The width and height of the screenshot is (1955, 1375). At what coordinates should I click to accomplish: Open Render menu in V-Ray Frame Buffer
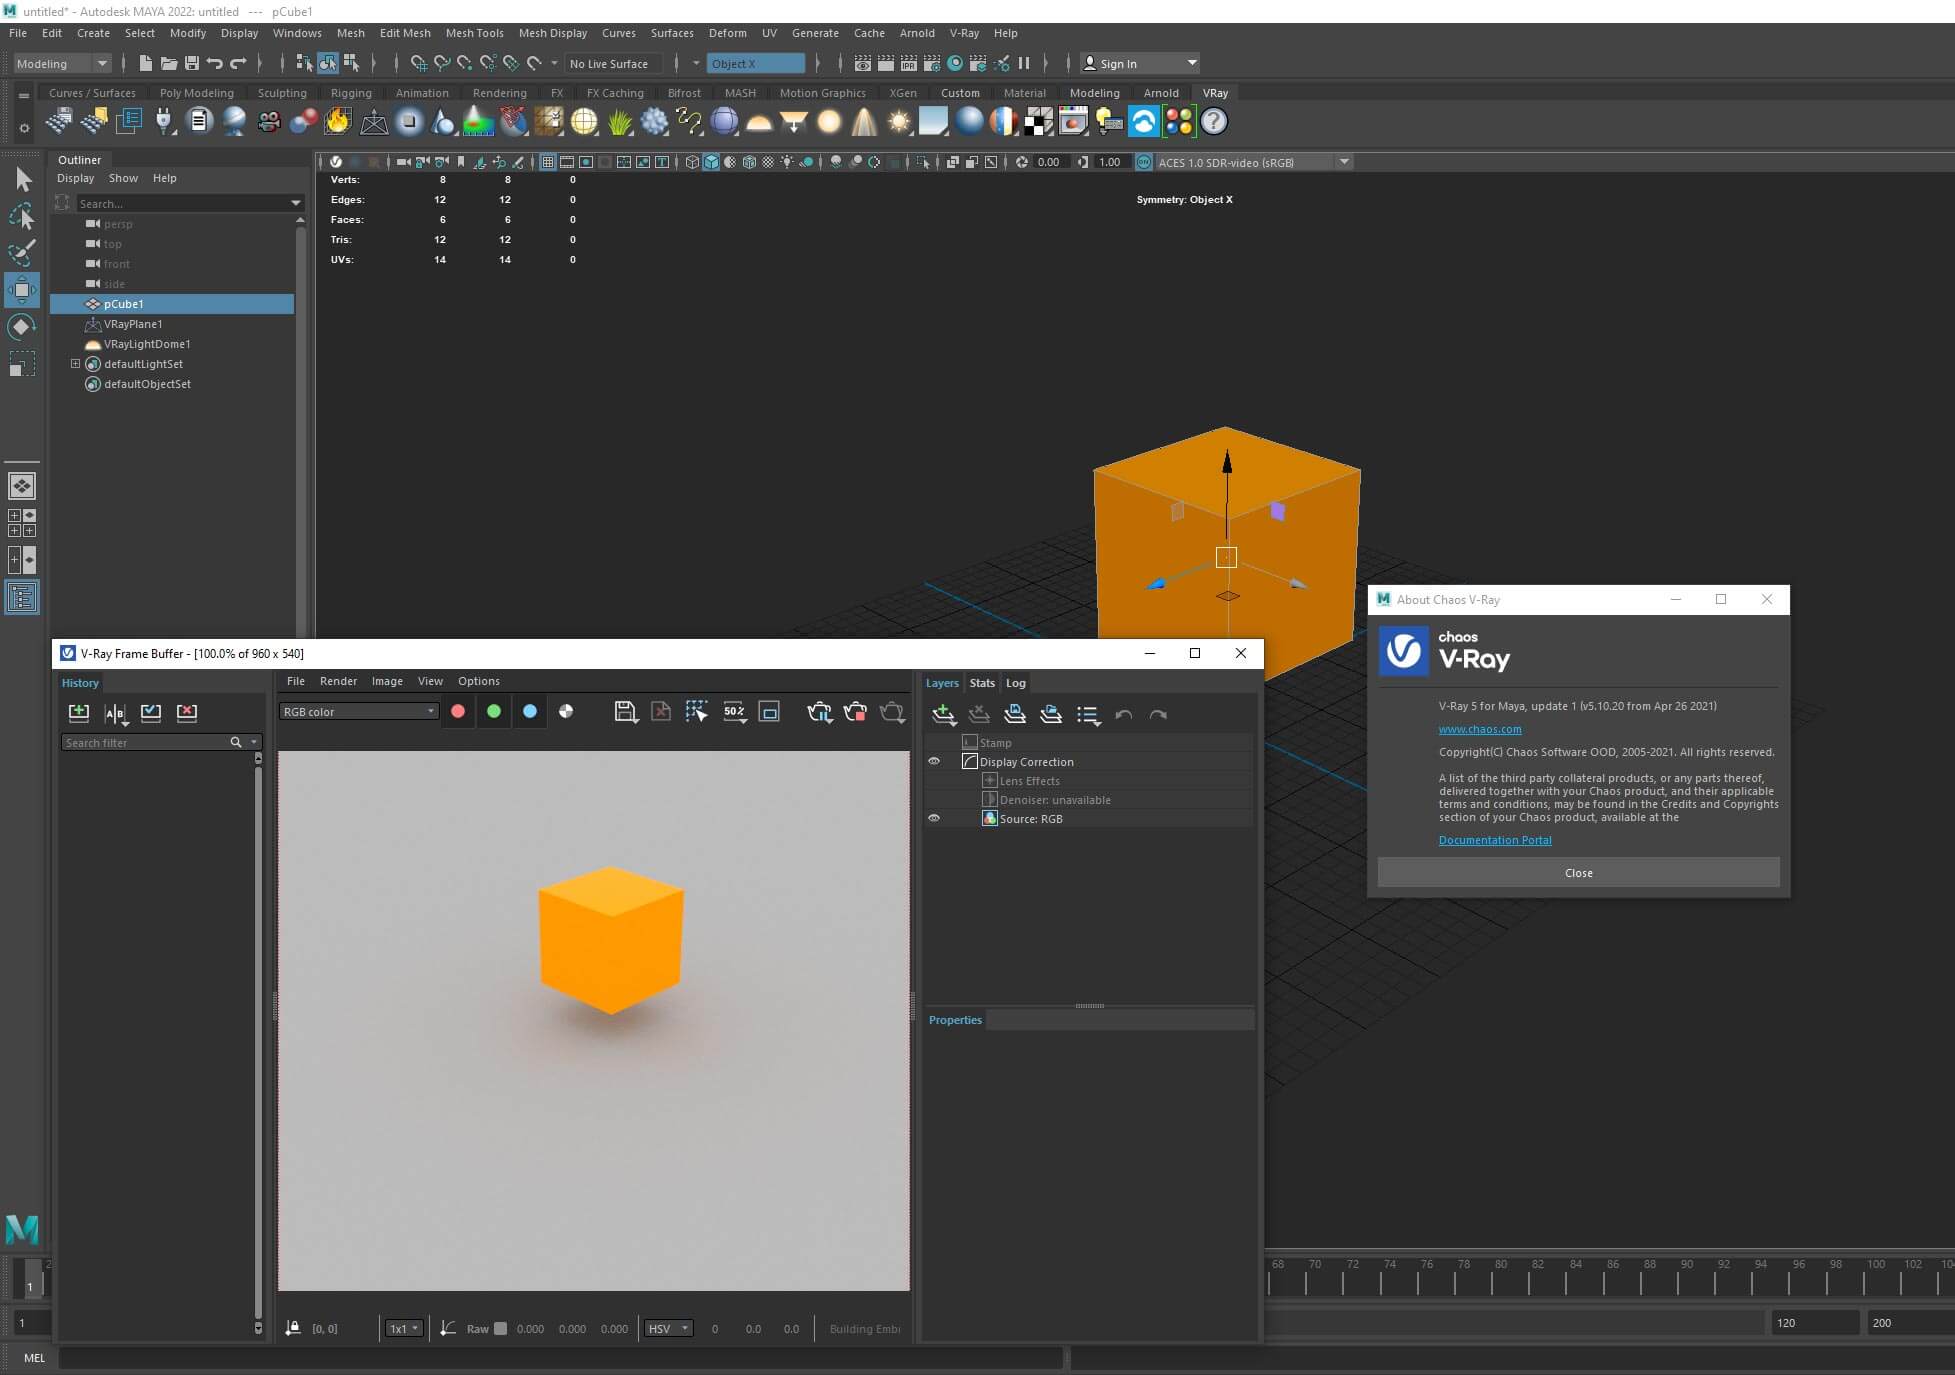tap(338, 681)
